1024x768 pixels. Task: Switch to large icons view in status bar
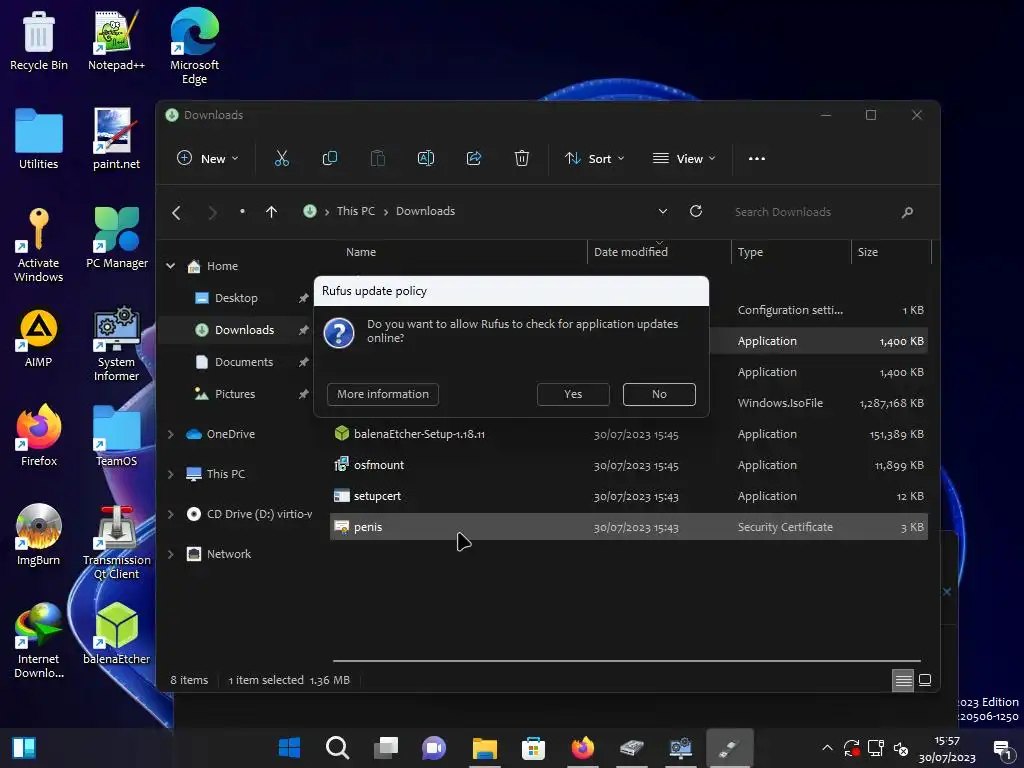point(925,680)
